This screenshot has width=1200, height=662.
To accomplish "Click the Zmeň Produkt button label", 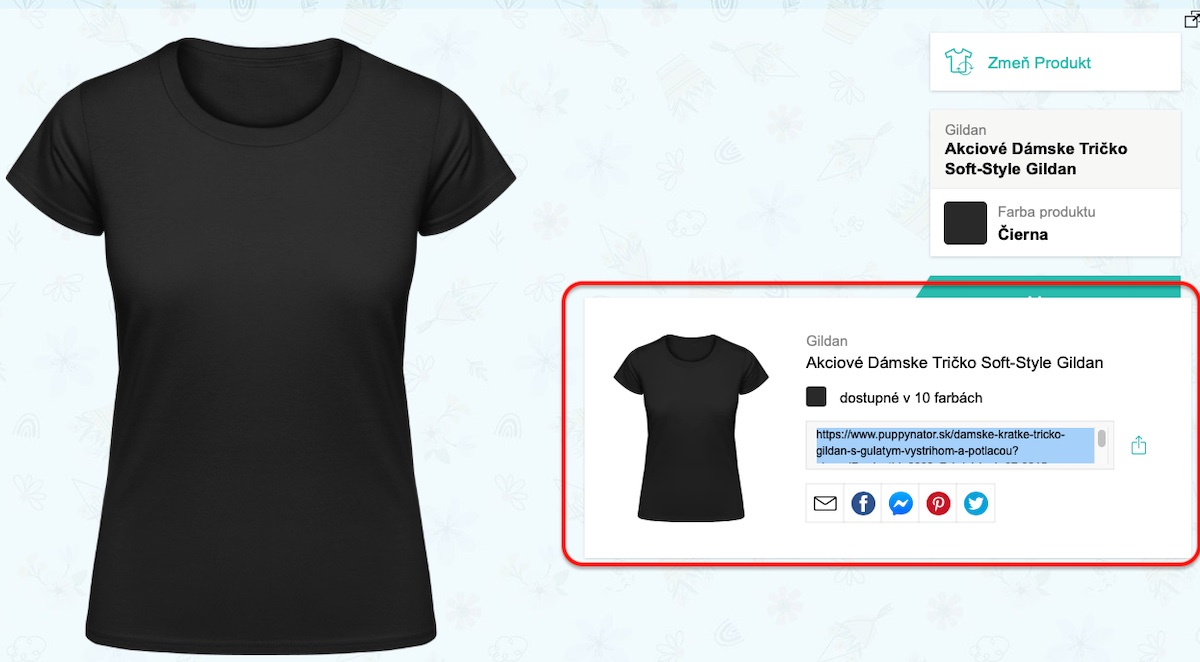I will (x=1039, y=63).
